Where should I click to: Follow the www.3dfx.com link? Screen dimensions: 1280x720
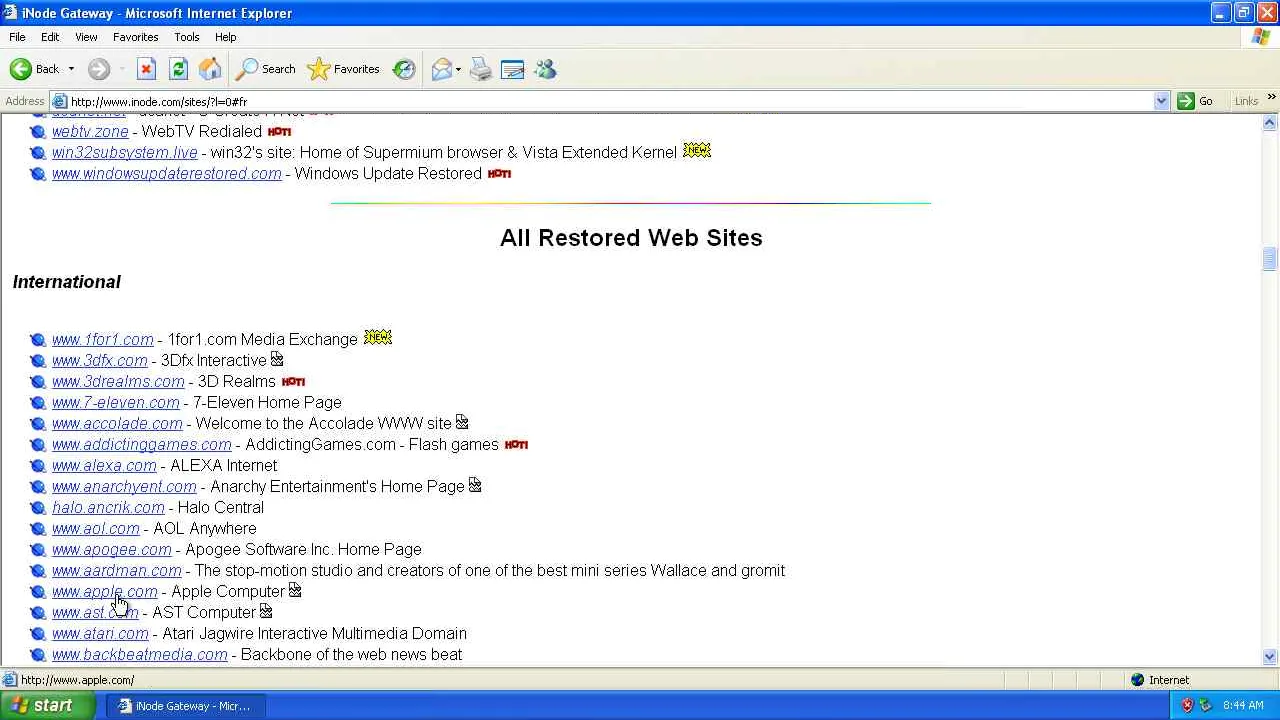point(99,360)
